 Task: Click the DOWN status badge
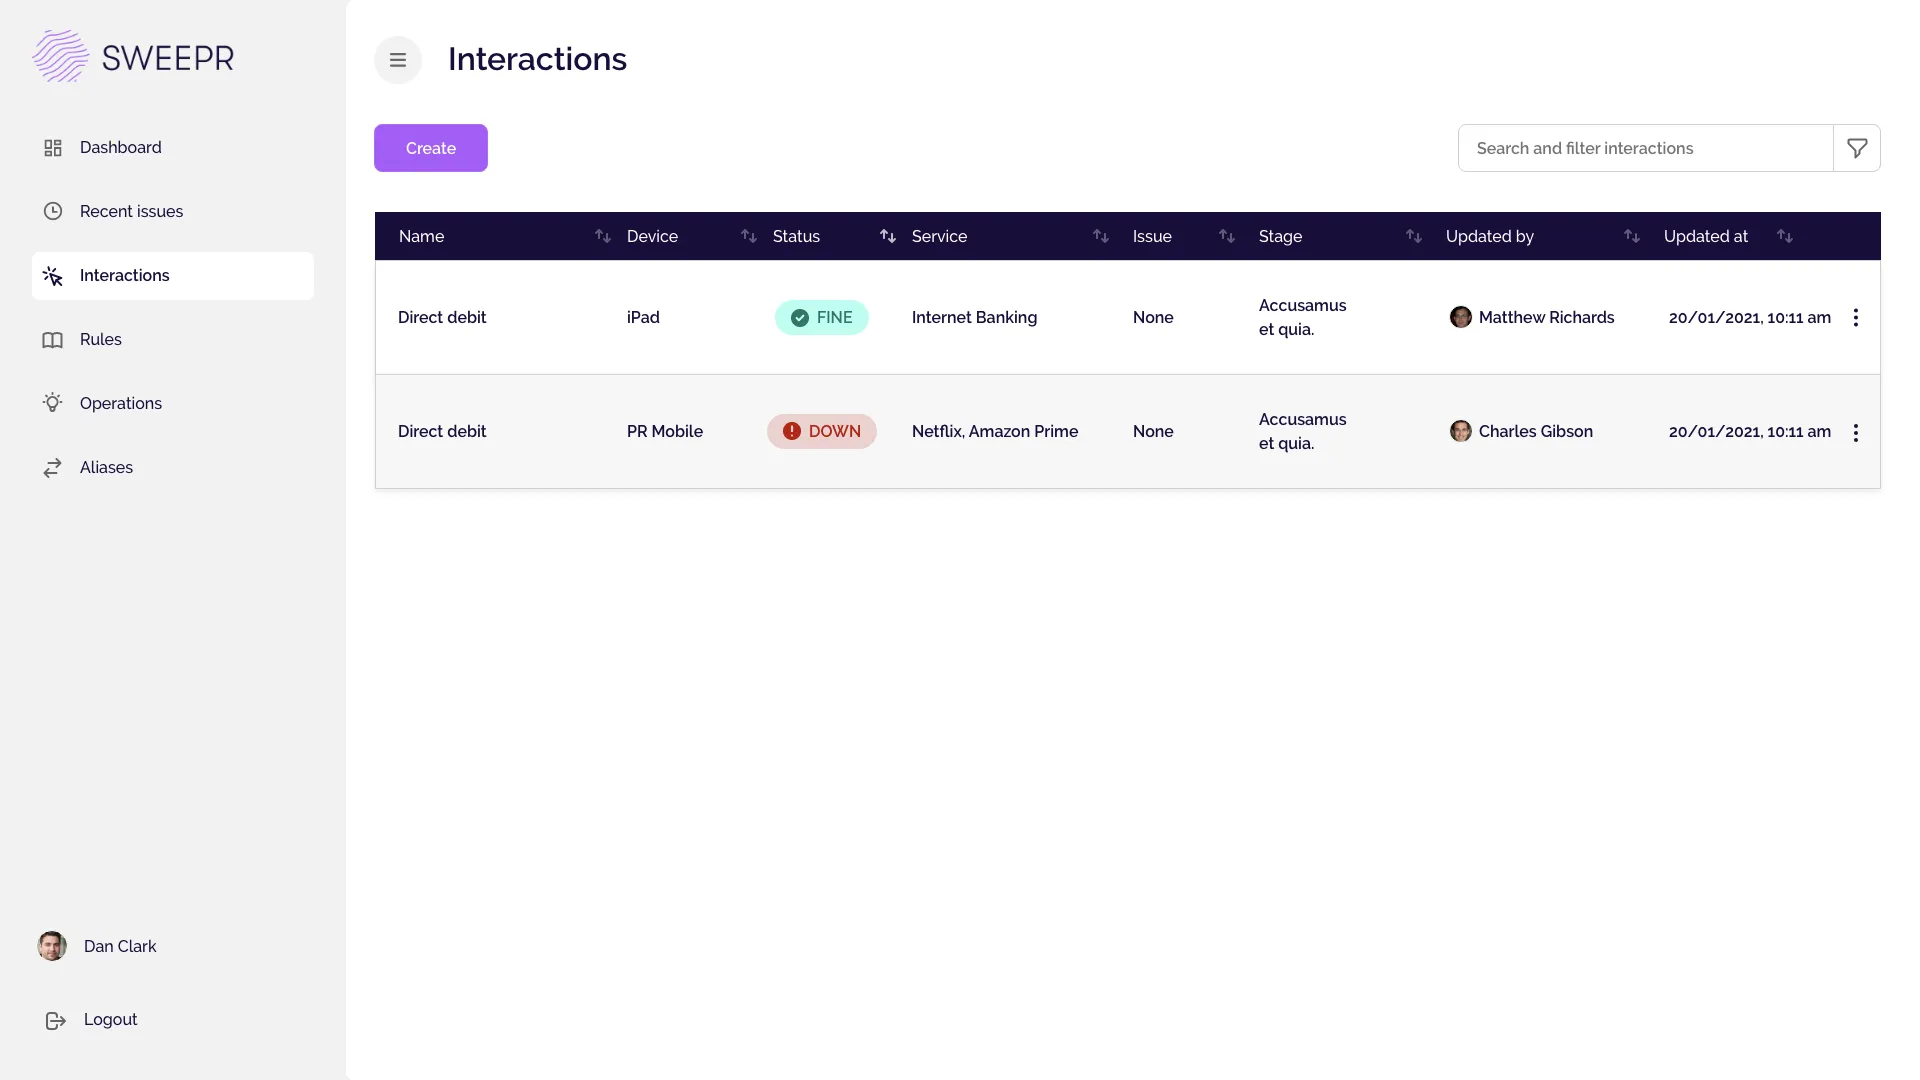coord(821,431)
